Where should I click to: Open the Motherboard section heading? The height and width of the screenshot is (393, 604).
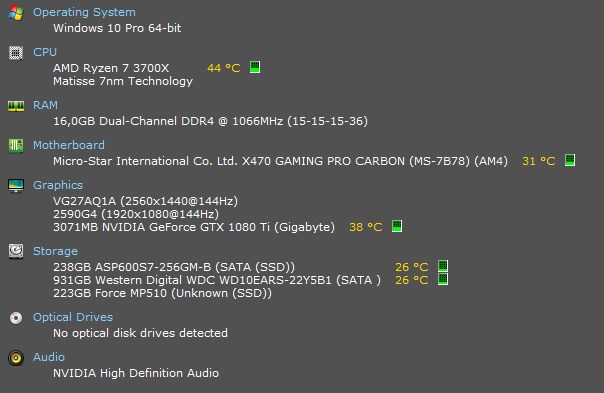tap(69, 145)
